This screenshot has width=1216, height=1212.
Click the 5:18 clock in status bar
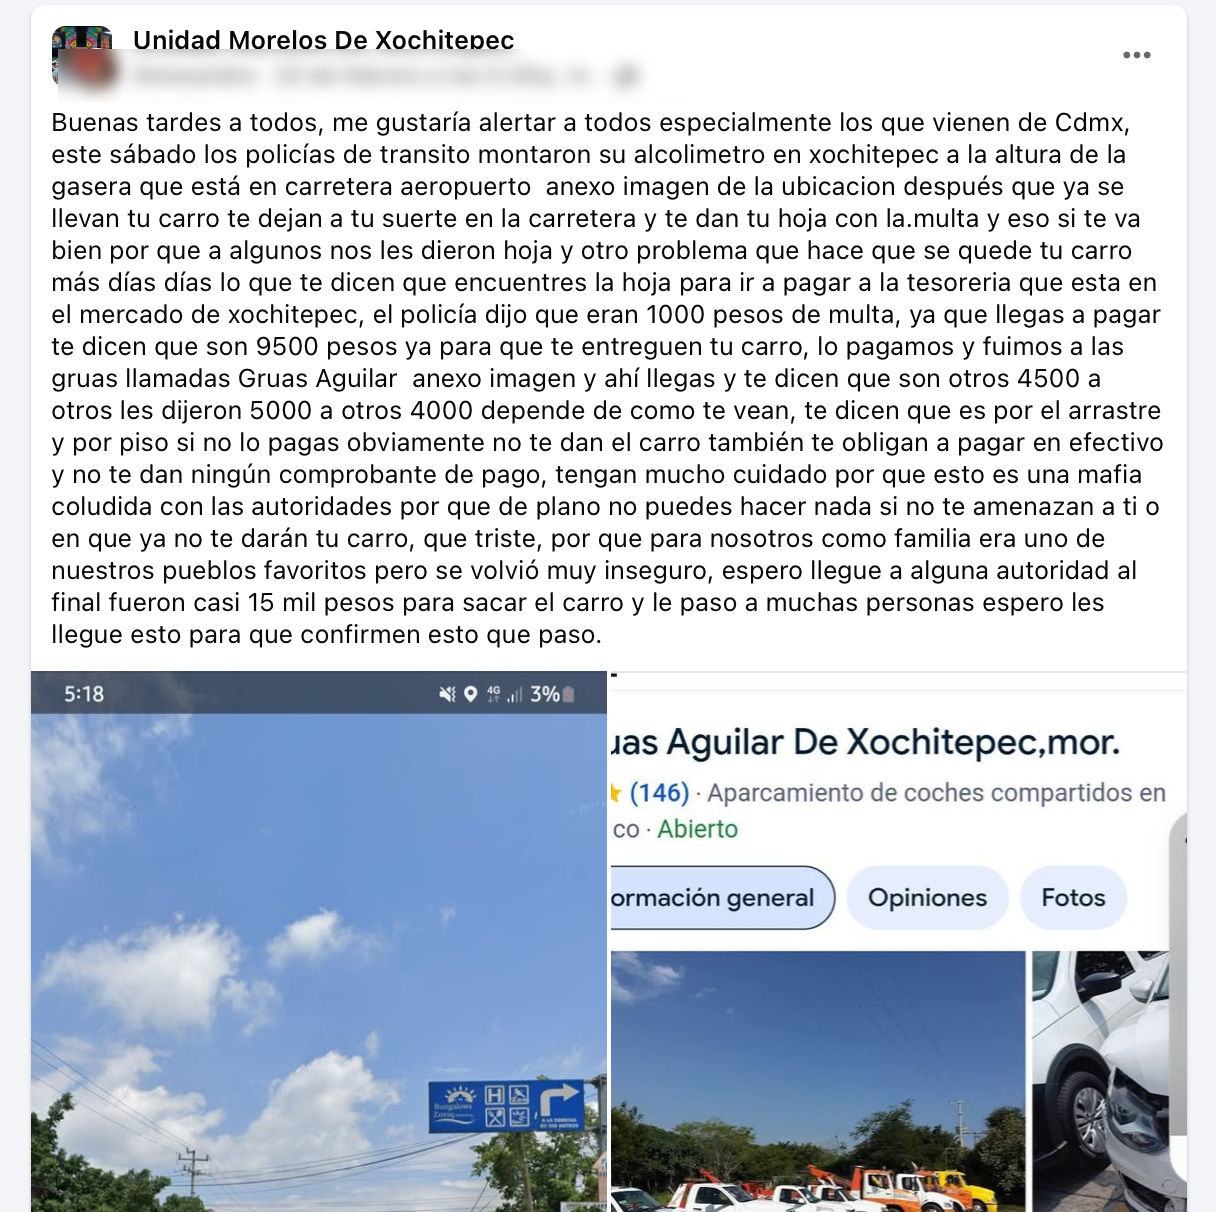[x=84, y=694]
